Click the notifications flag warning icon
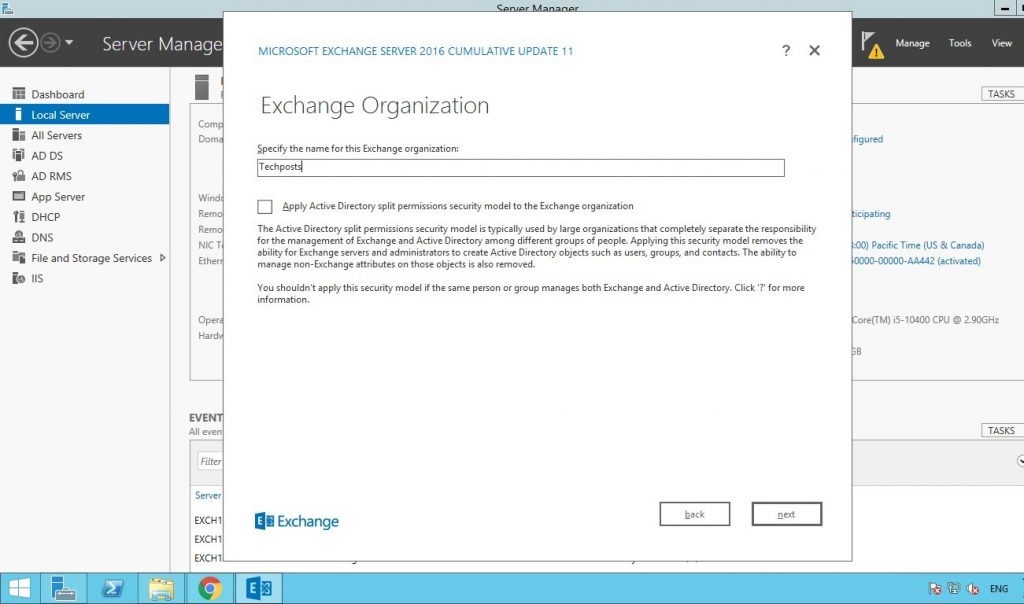This screenshot has height=604, width=1024. (x=872, y=44)
